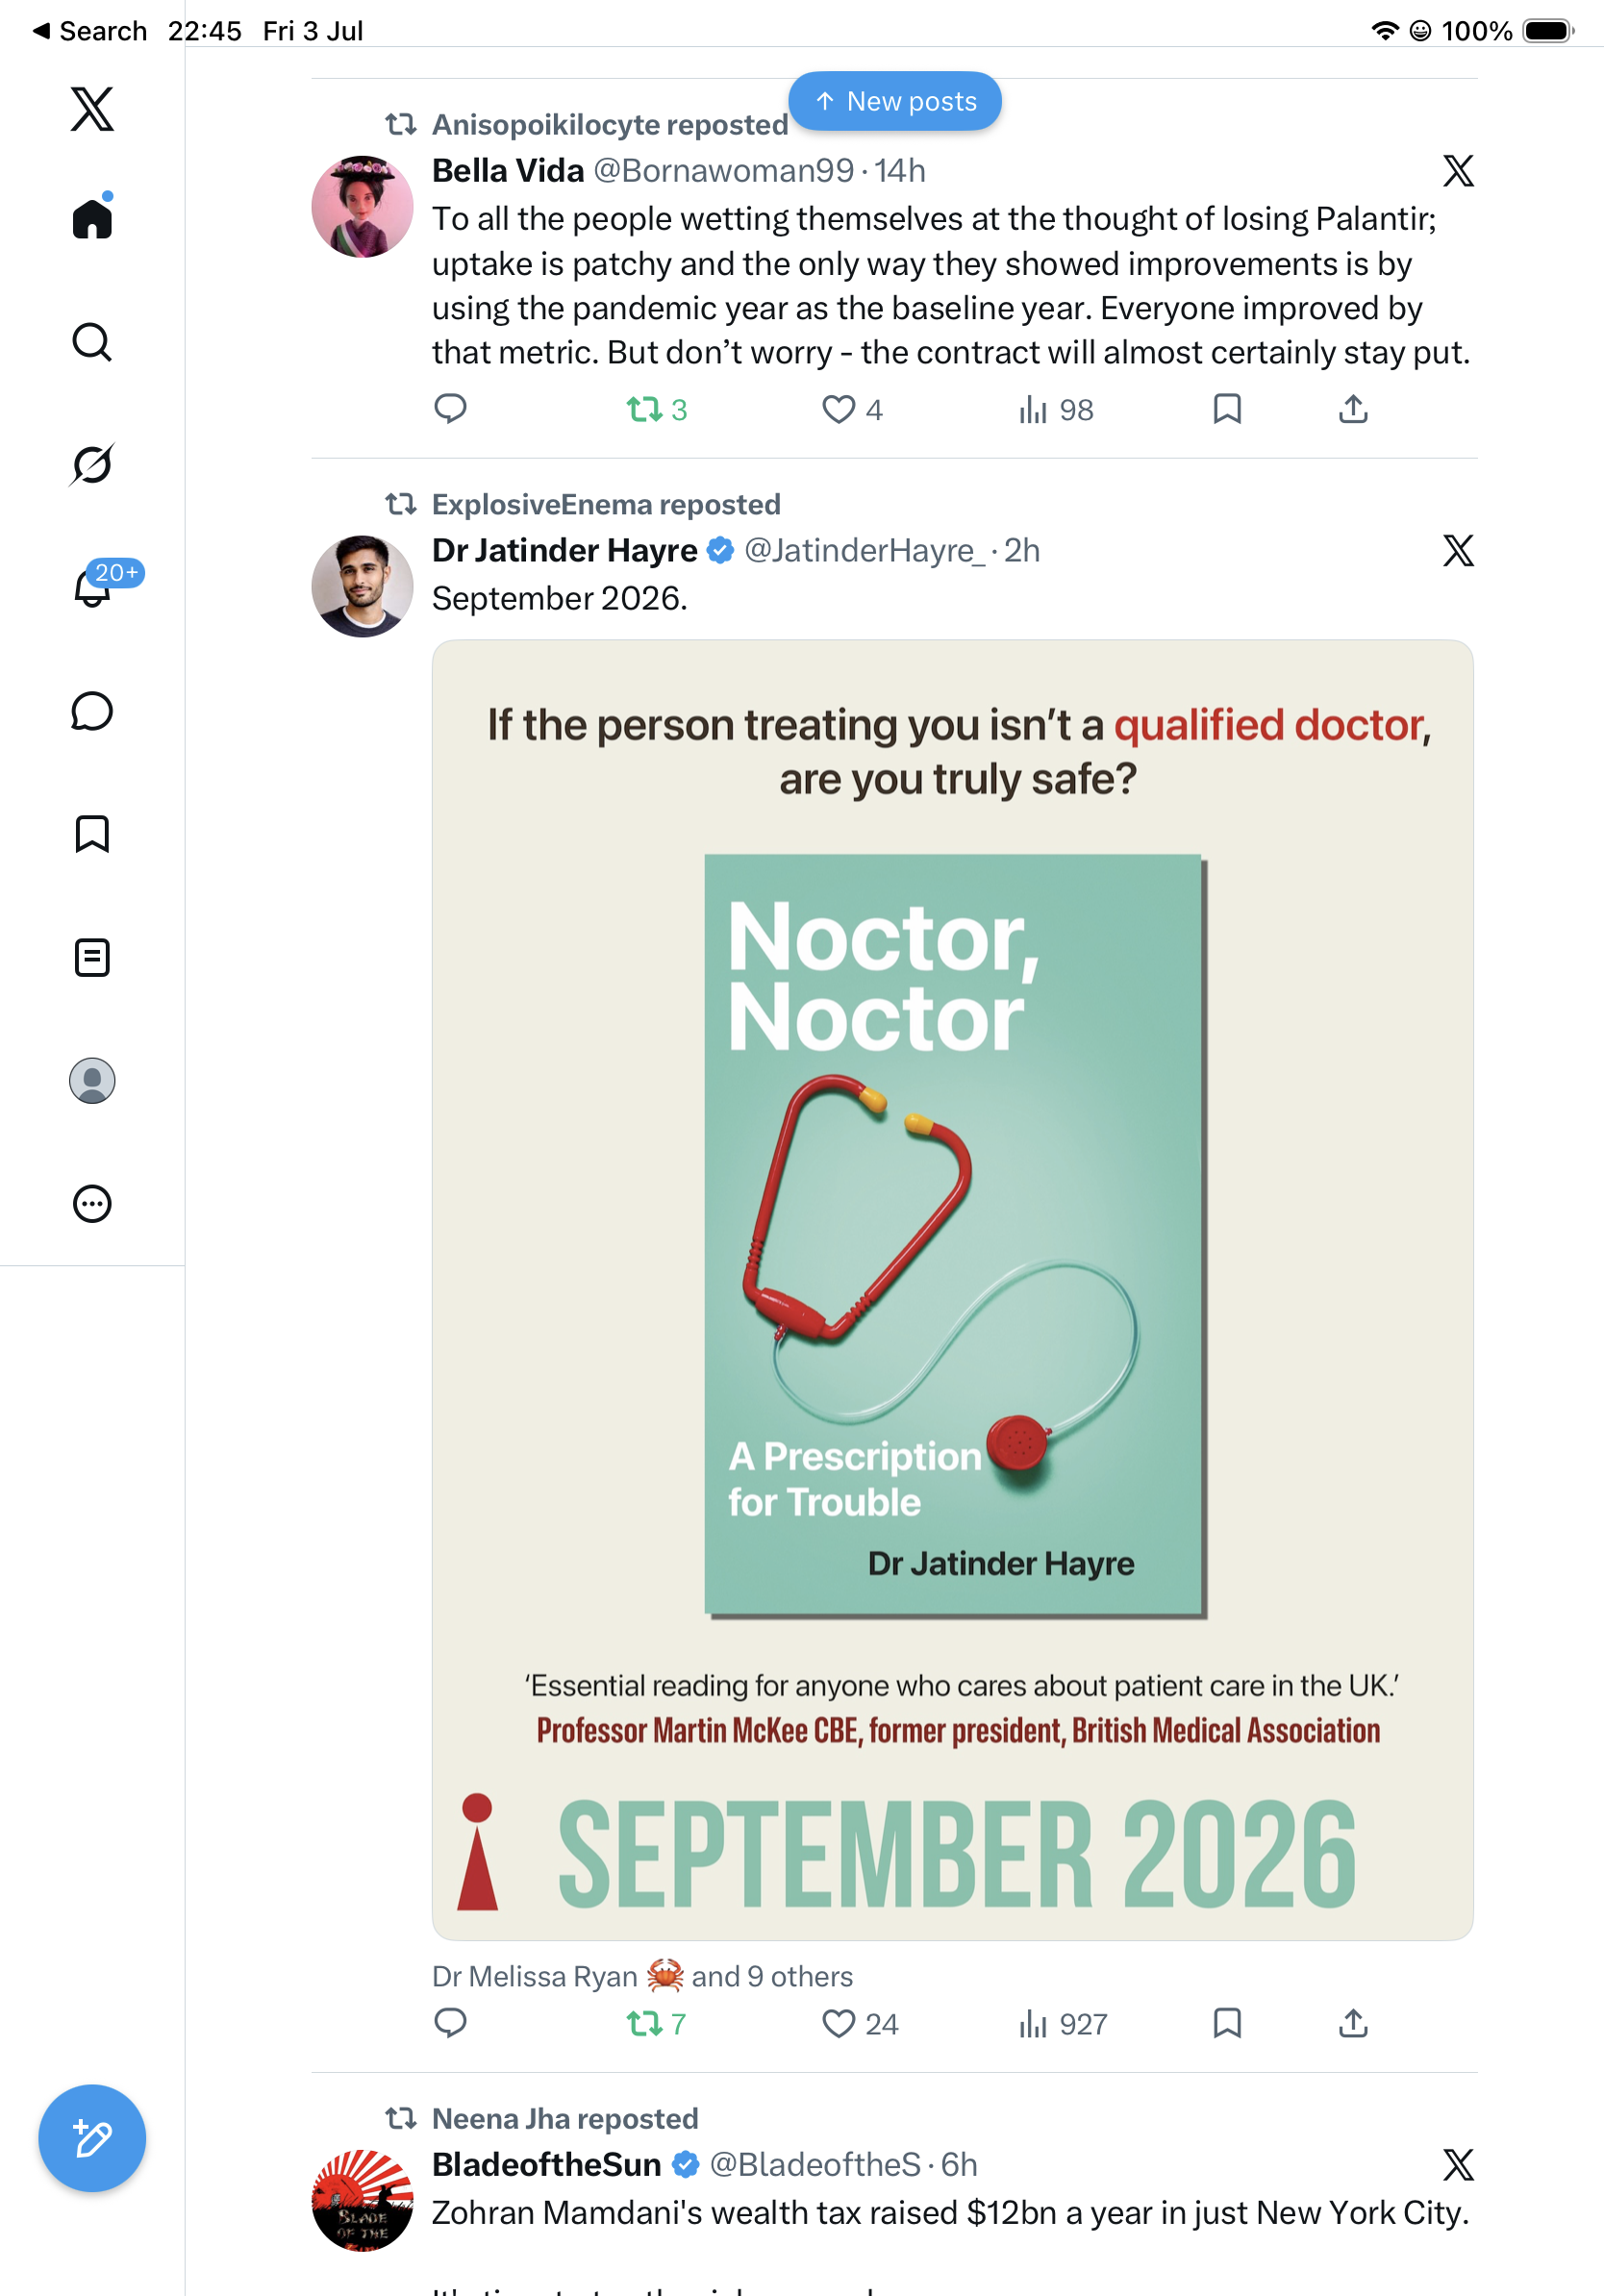The image size is (1604, 2296).
Task: Open the Noctor, Noctor book cover image
Action: (x=954, y=1235)
